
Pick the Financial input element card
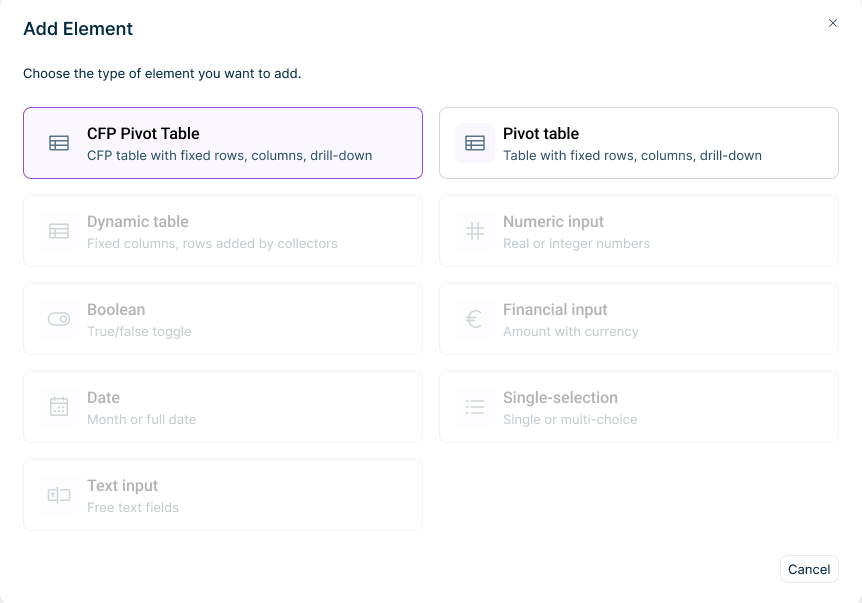pos(638,319)
